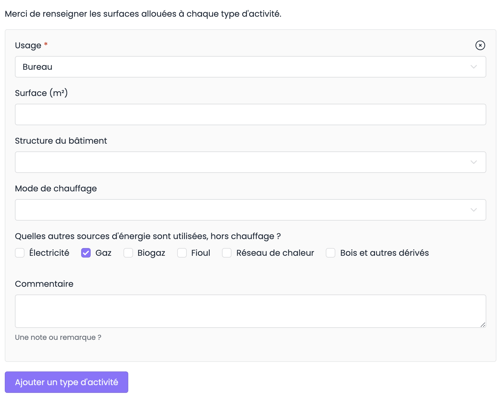Expand the Mode de chauffage dropdown
The image size is (500, 409).
point(250,210)
